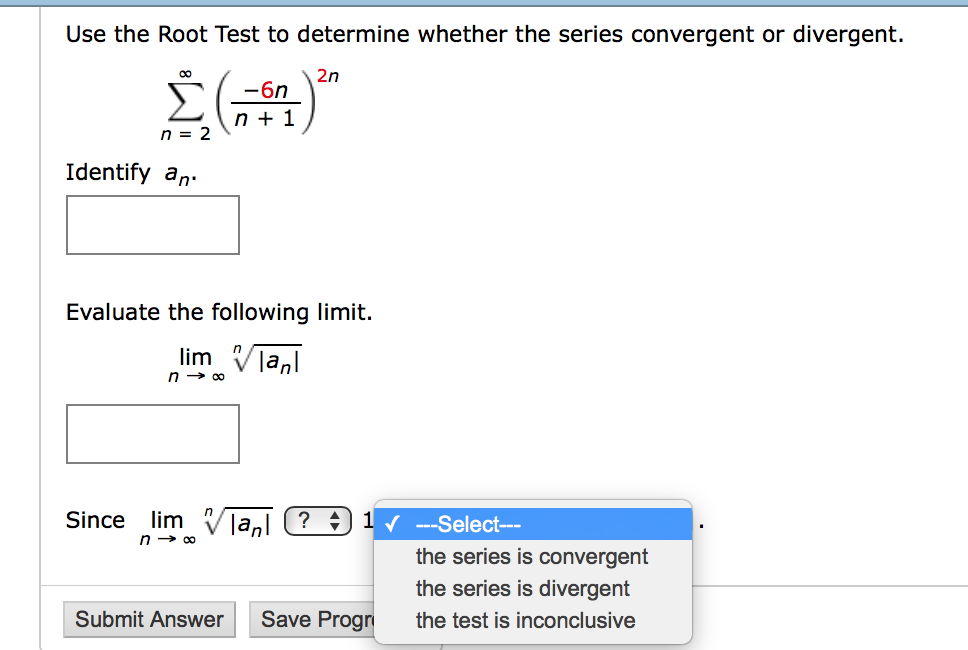The height and width of the screenshot is (650, 968).
Task: Click the Save Progress button
Action: pos(312,619)
